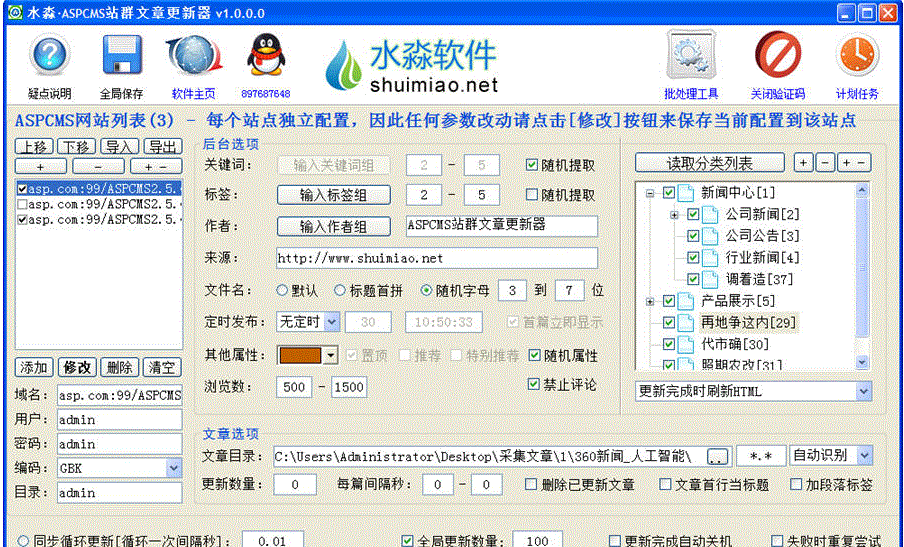The width and height of the screenshot is (904, 547).
Task: Click the 删除 site button
Action: [119, 367]
